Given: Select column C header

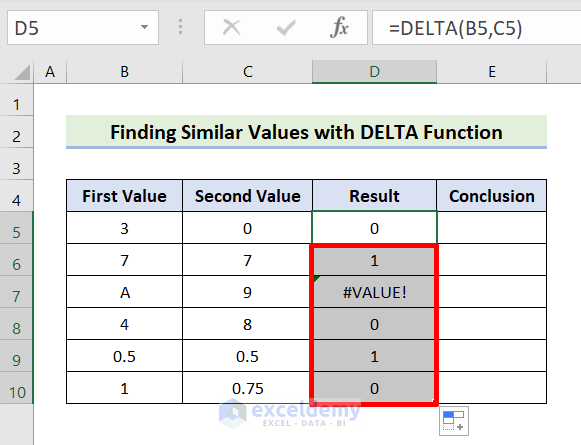Looking at the screenshot, I should pos(248,72).
